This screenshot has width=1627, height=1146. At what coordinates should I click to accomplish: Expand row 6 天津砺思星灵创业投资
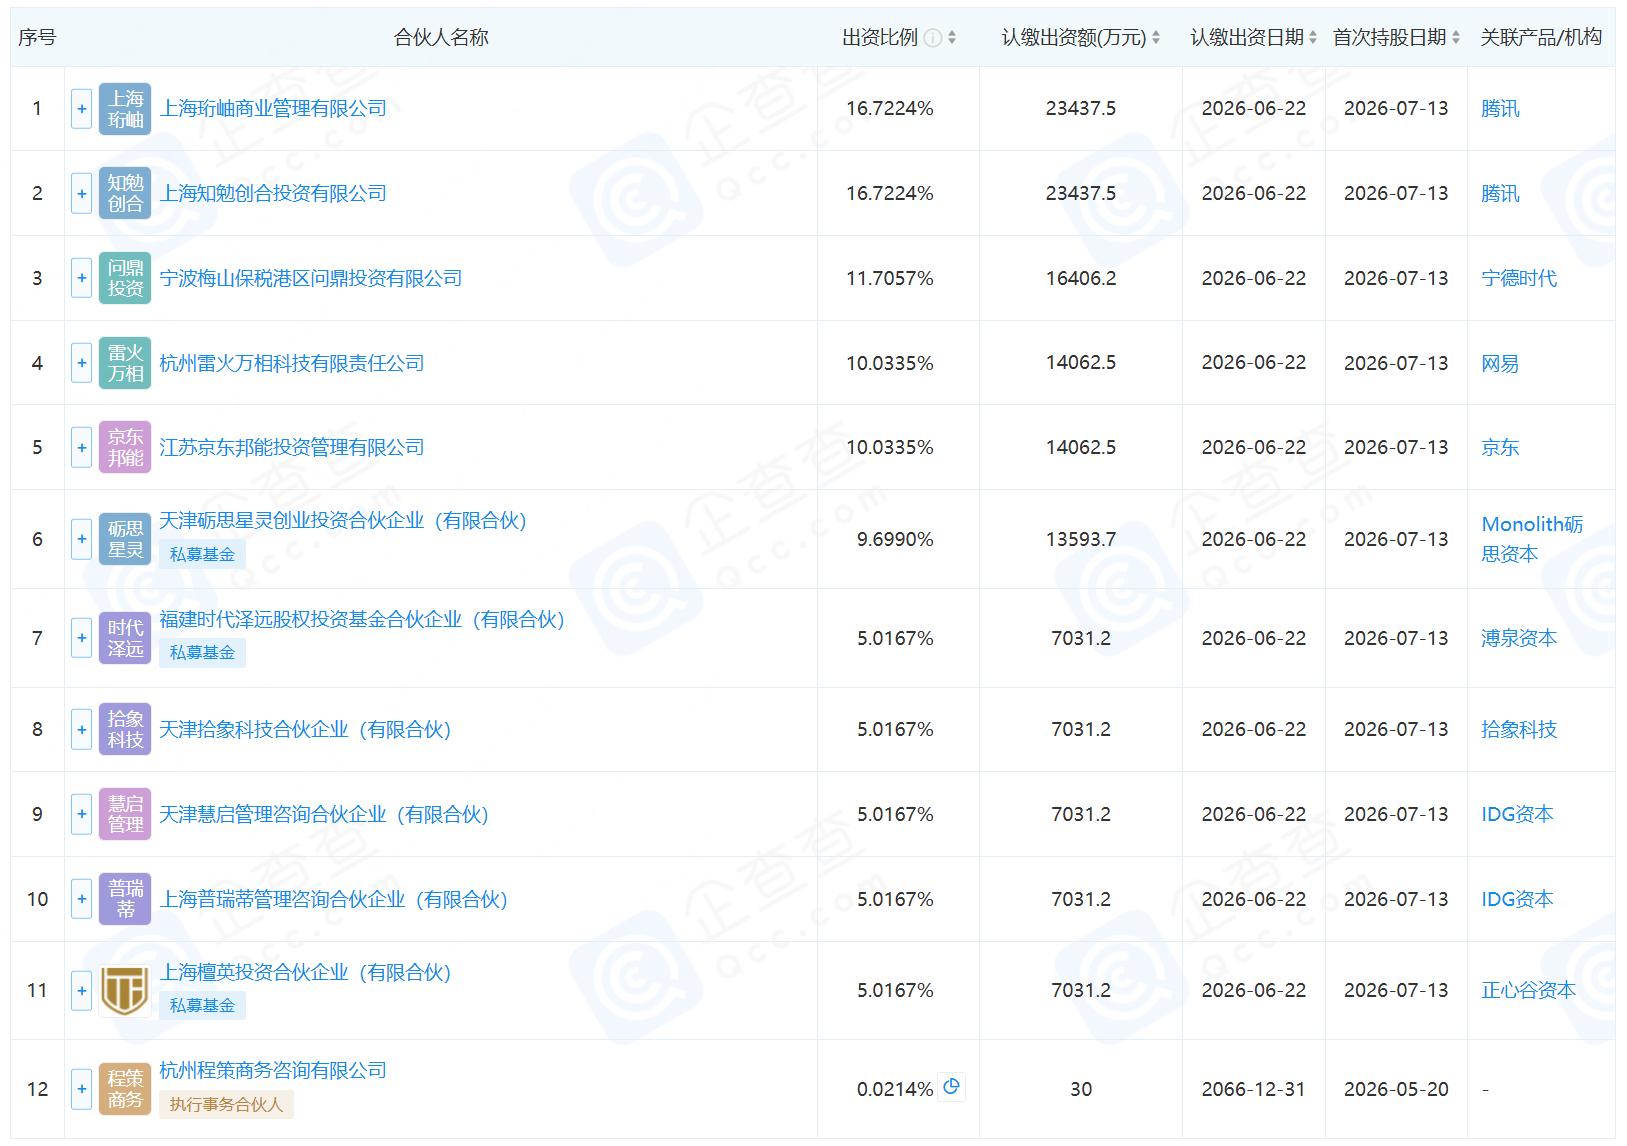click(x=82, y=539)
